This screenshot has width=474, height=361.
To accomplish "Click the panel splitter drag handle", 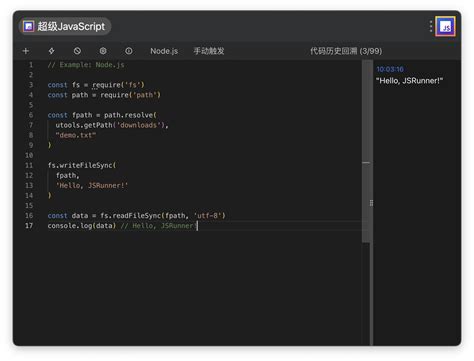I will (x=371, y=203).
